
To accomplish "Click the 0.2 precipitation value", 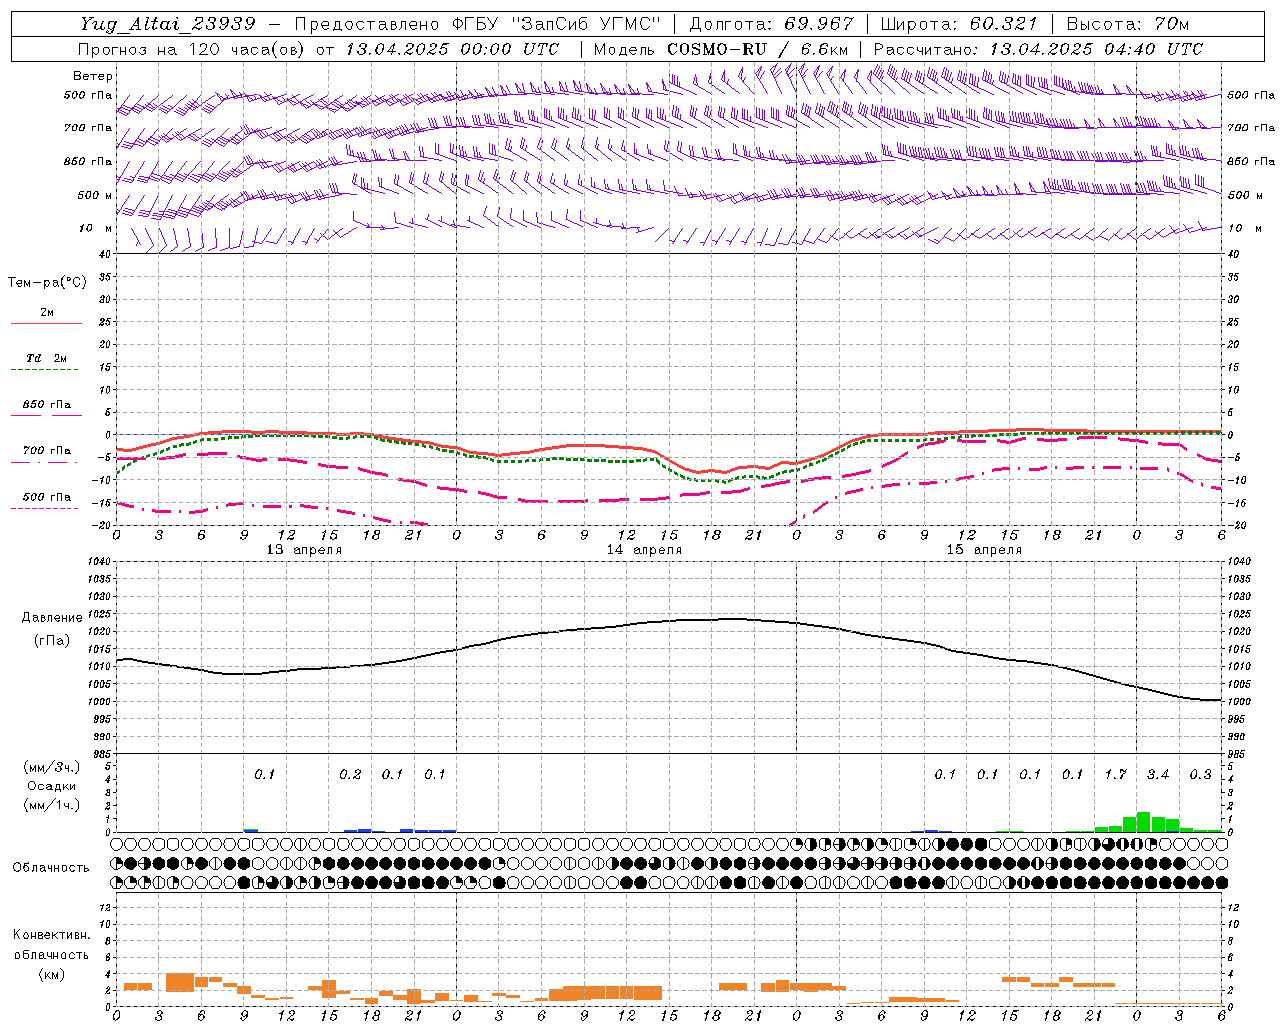I will click(x=350, y=775).
